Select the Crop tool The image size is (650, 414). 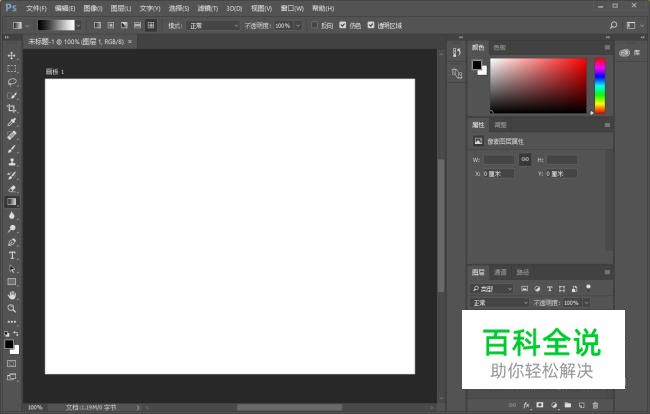click(x=12, y=108)
